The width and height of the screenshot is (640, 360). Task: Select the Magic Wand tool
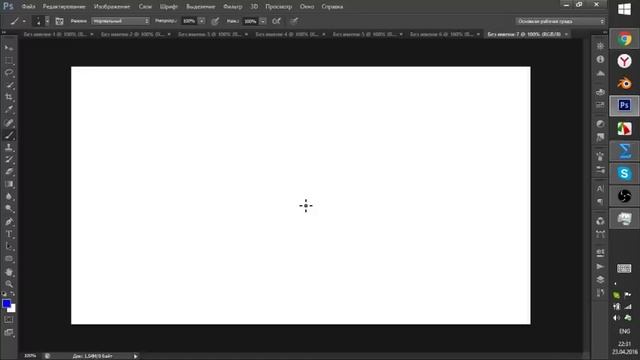pyautogui.click(x=9, y=85)
